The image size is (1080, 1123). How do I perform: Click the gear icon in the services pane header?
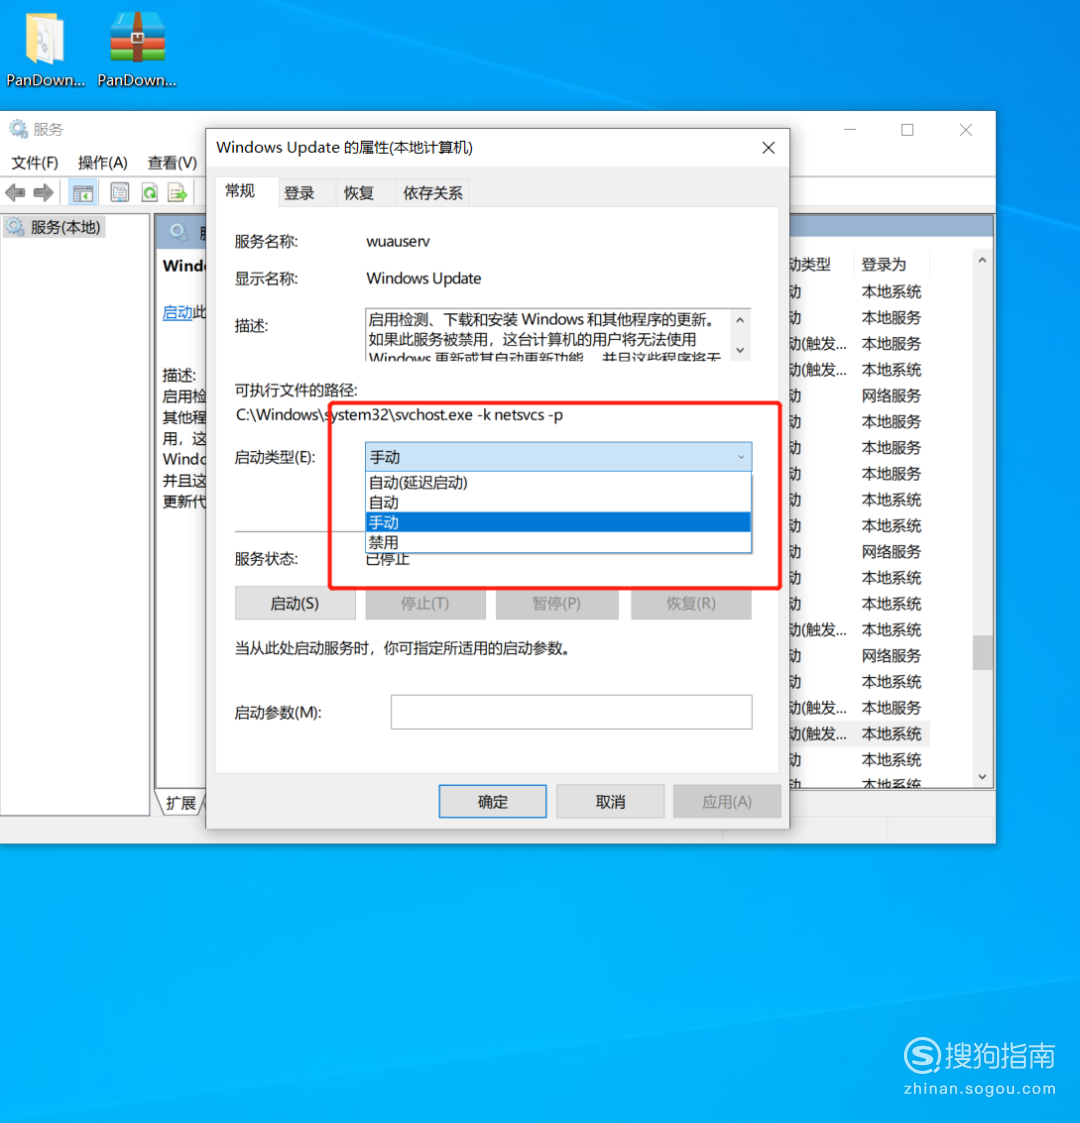point(178,231)
